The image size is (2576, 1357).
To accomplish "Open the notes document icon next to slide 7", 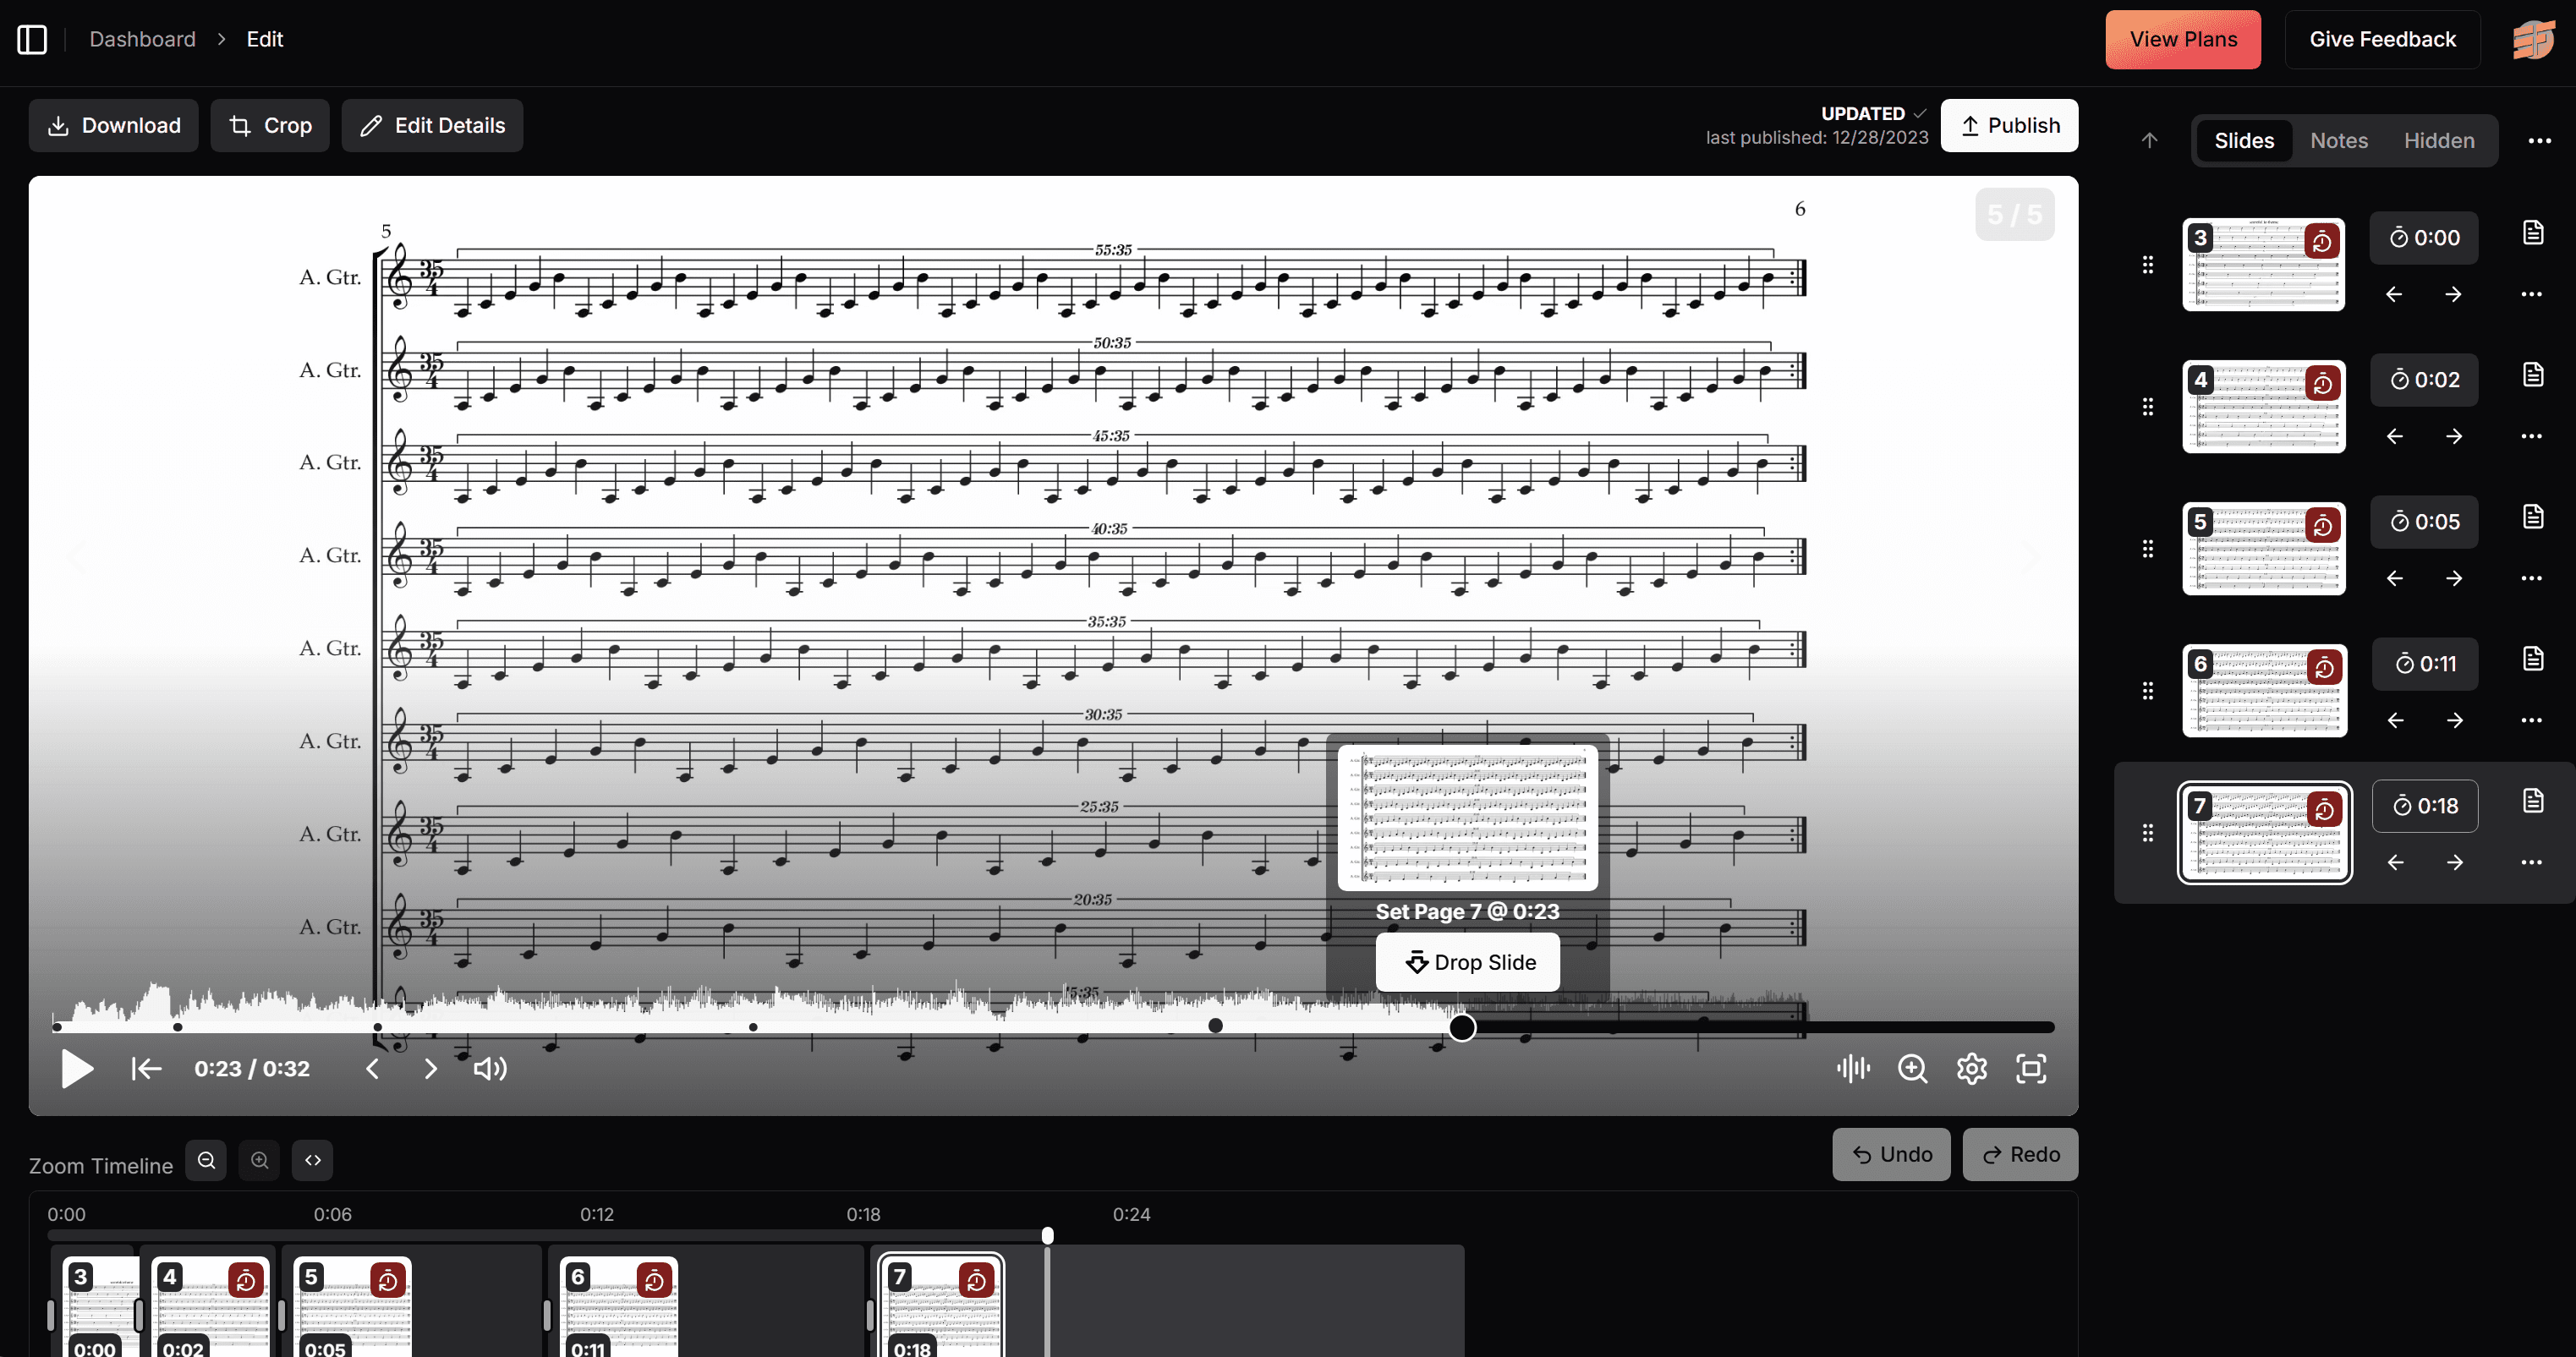I will coord(2532,799).
